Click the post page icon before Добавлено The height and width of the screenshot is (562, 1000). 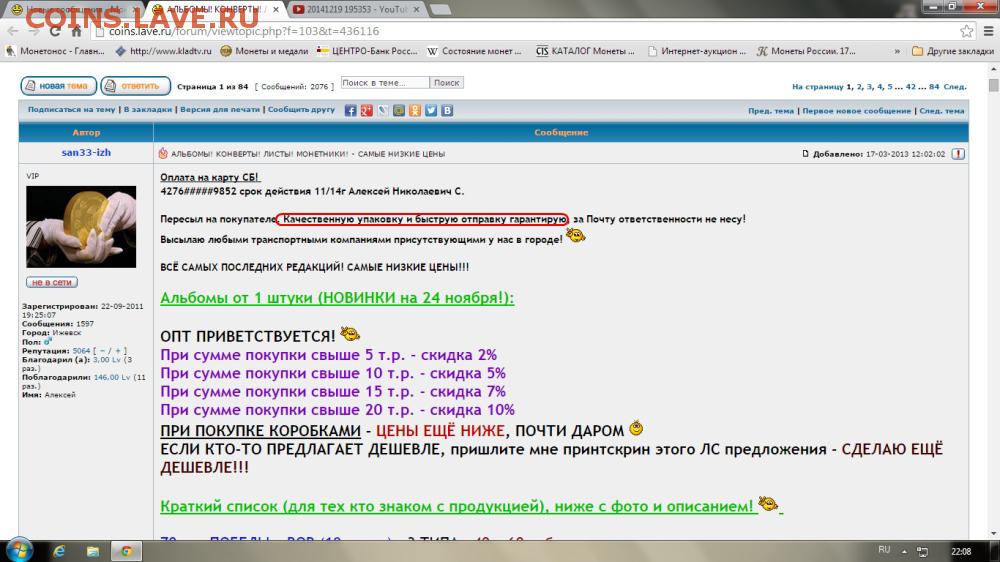coord(805,154)
